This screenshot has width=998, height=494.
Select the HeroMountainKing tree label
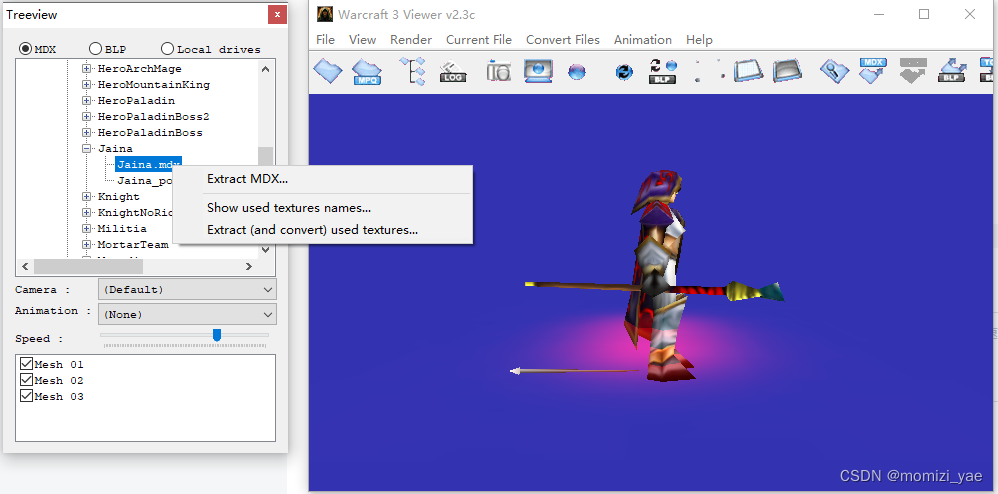point(153,84)
